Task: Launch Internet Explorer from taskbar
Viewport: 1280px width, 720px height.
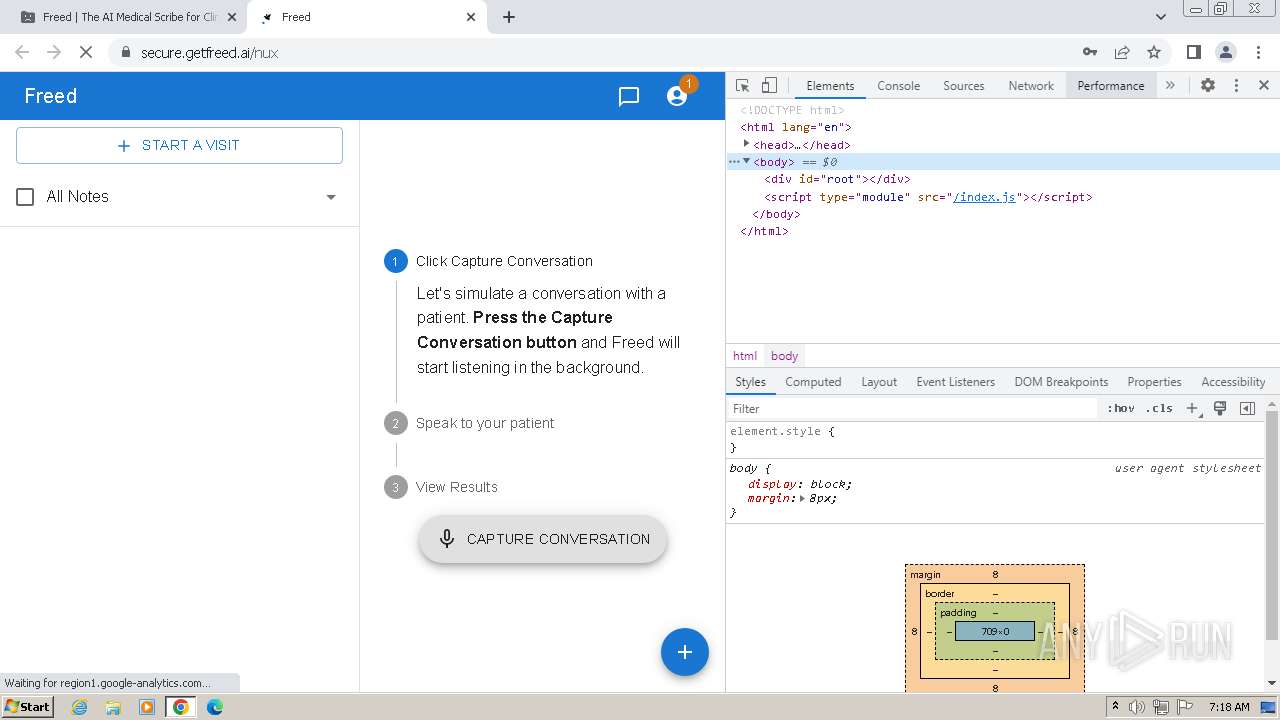Action: (80, 707)
